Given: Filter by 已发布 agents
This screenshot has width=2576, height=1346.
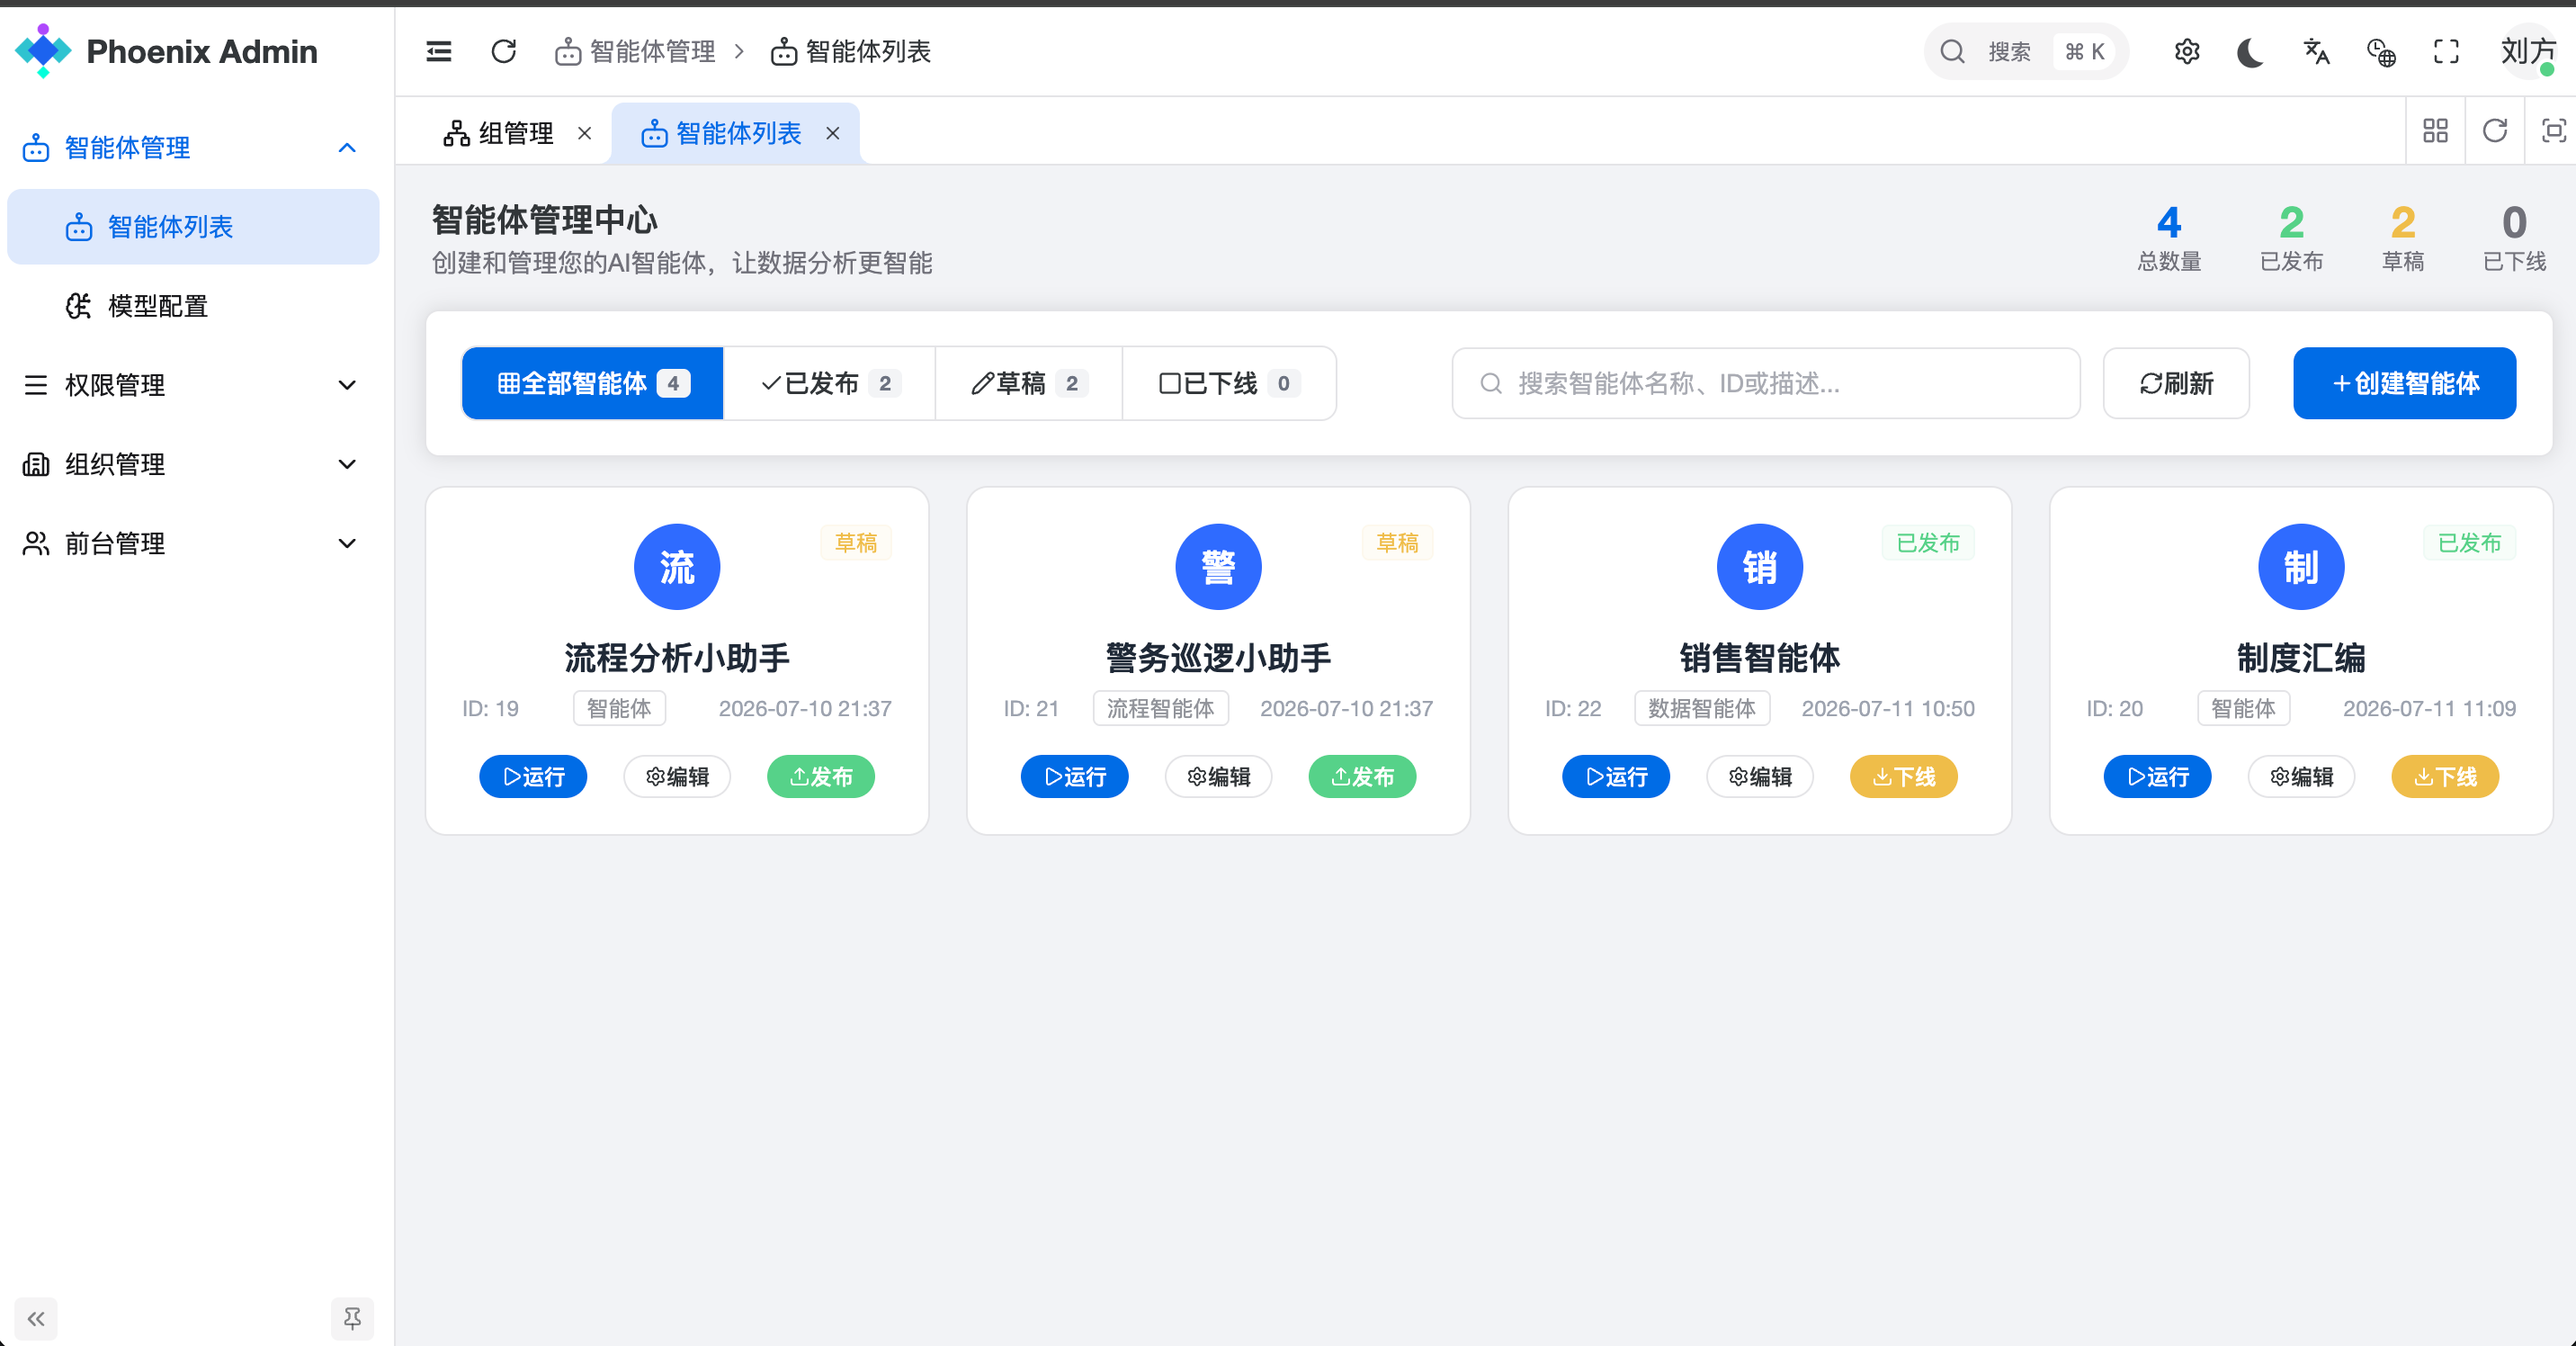Looking at the screenshot, I should (x=830, y=383).
